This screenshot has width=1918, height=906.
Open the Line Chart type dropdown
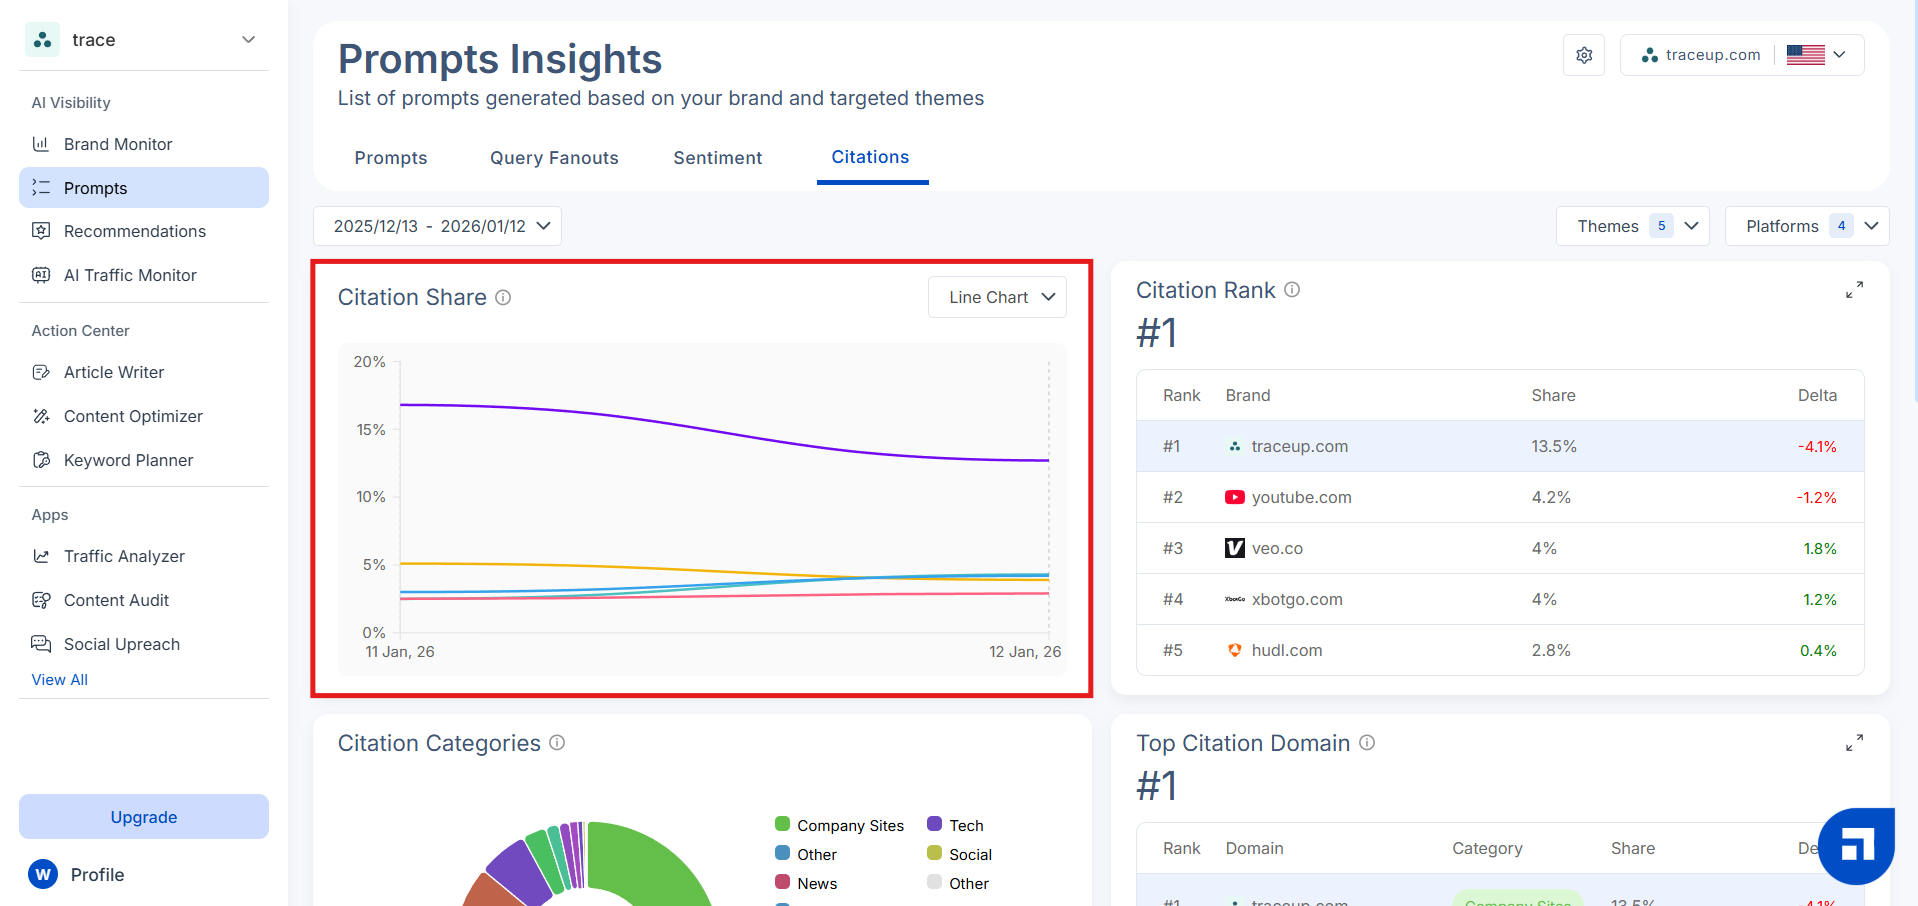[997, 297]
